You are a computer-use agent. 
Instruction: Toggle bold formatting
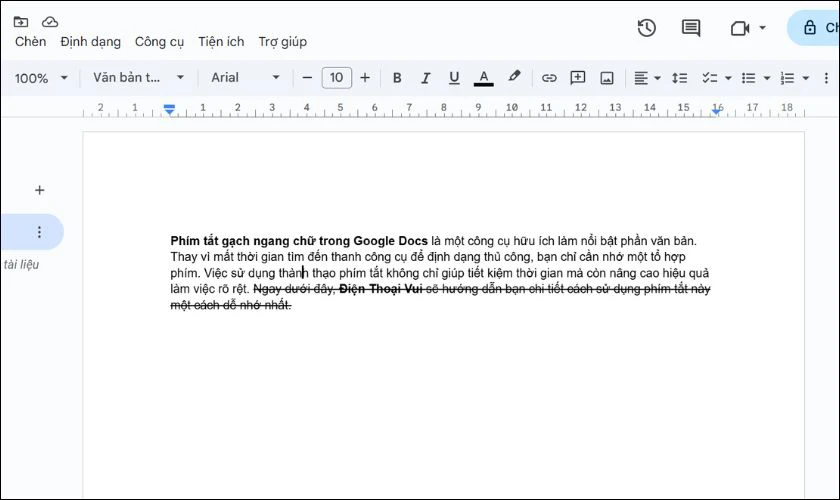coord(397,78)
